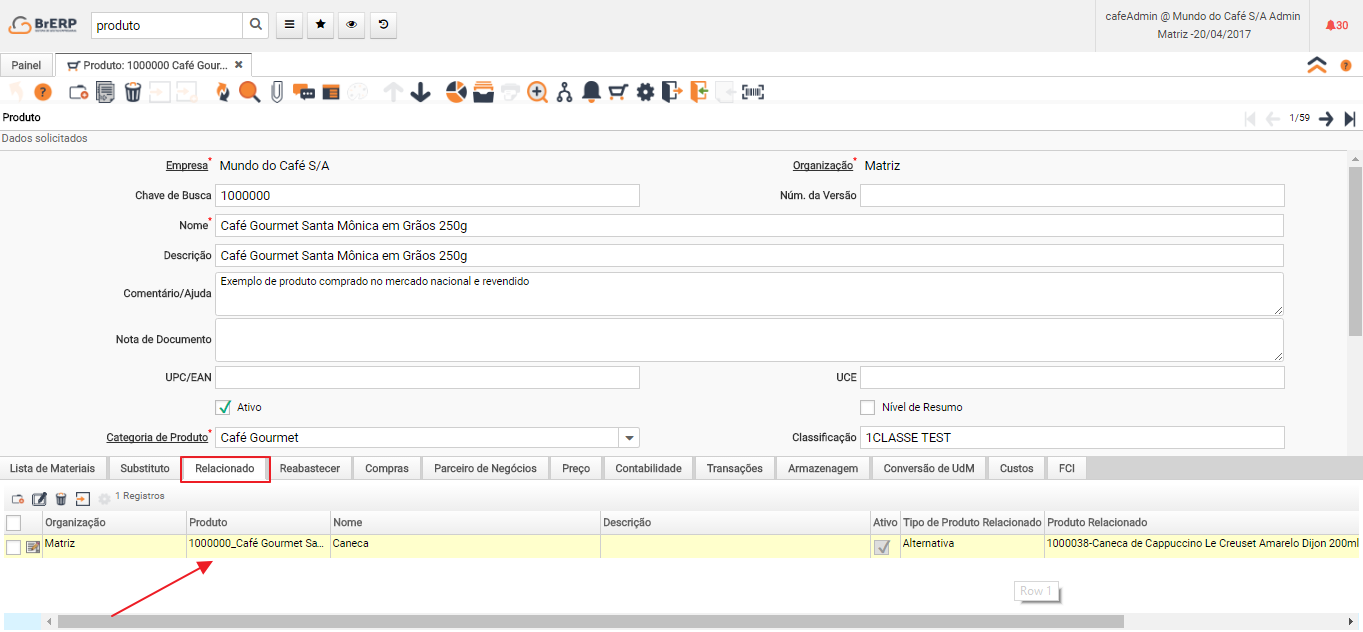The height and width of the screenshot is (632, 1363).
Task: Open the Contabilidade tab
Action: pyautogui.click(x=648, y=468)
